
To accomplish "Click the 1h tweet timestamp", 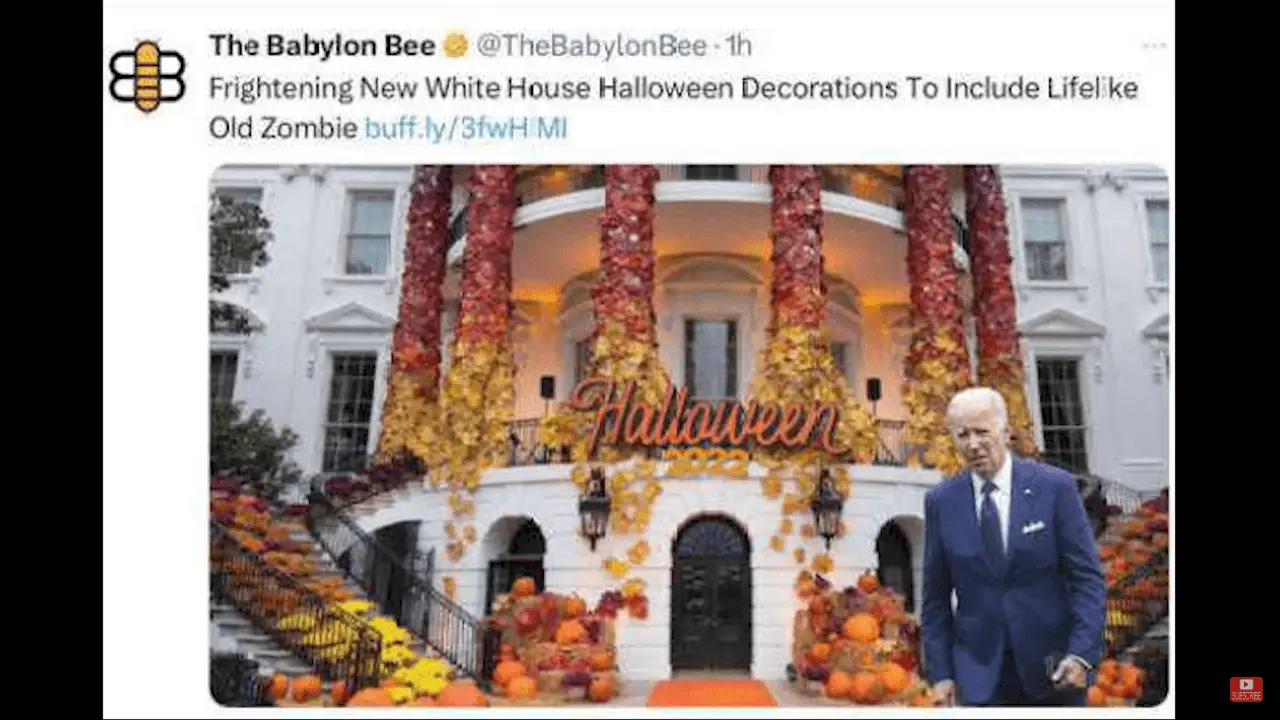I will tap(737, 46).
